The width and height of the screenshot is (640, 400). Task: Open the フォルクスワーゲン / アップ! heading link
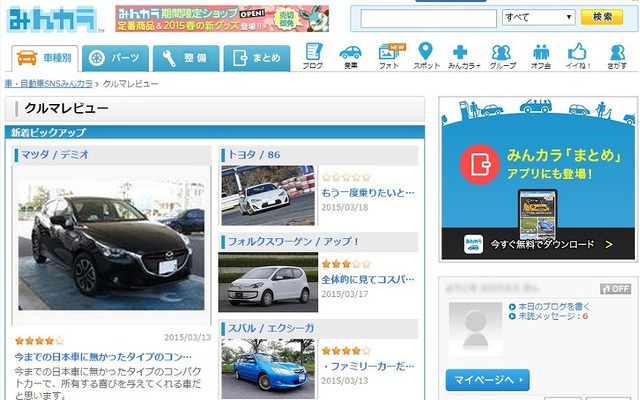(293, 242)
